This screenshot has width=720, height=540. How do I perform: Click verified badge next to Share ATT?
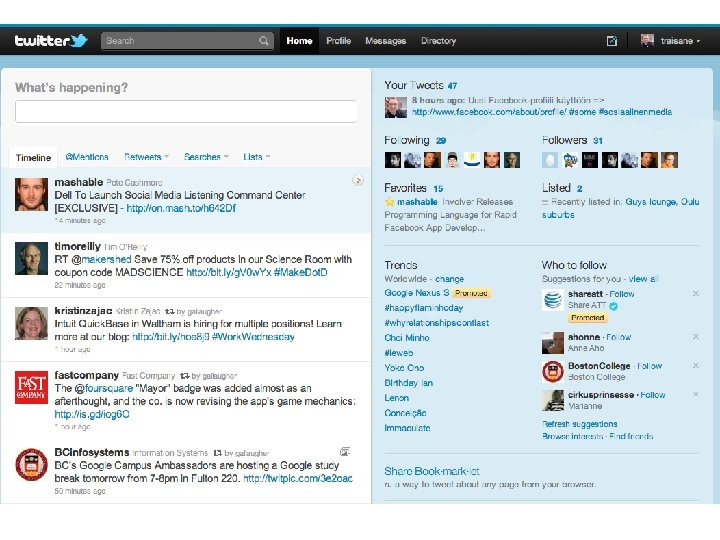(x=613, y=306)
